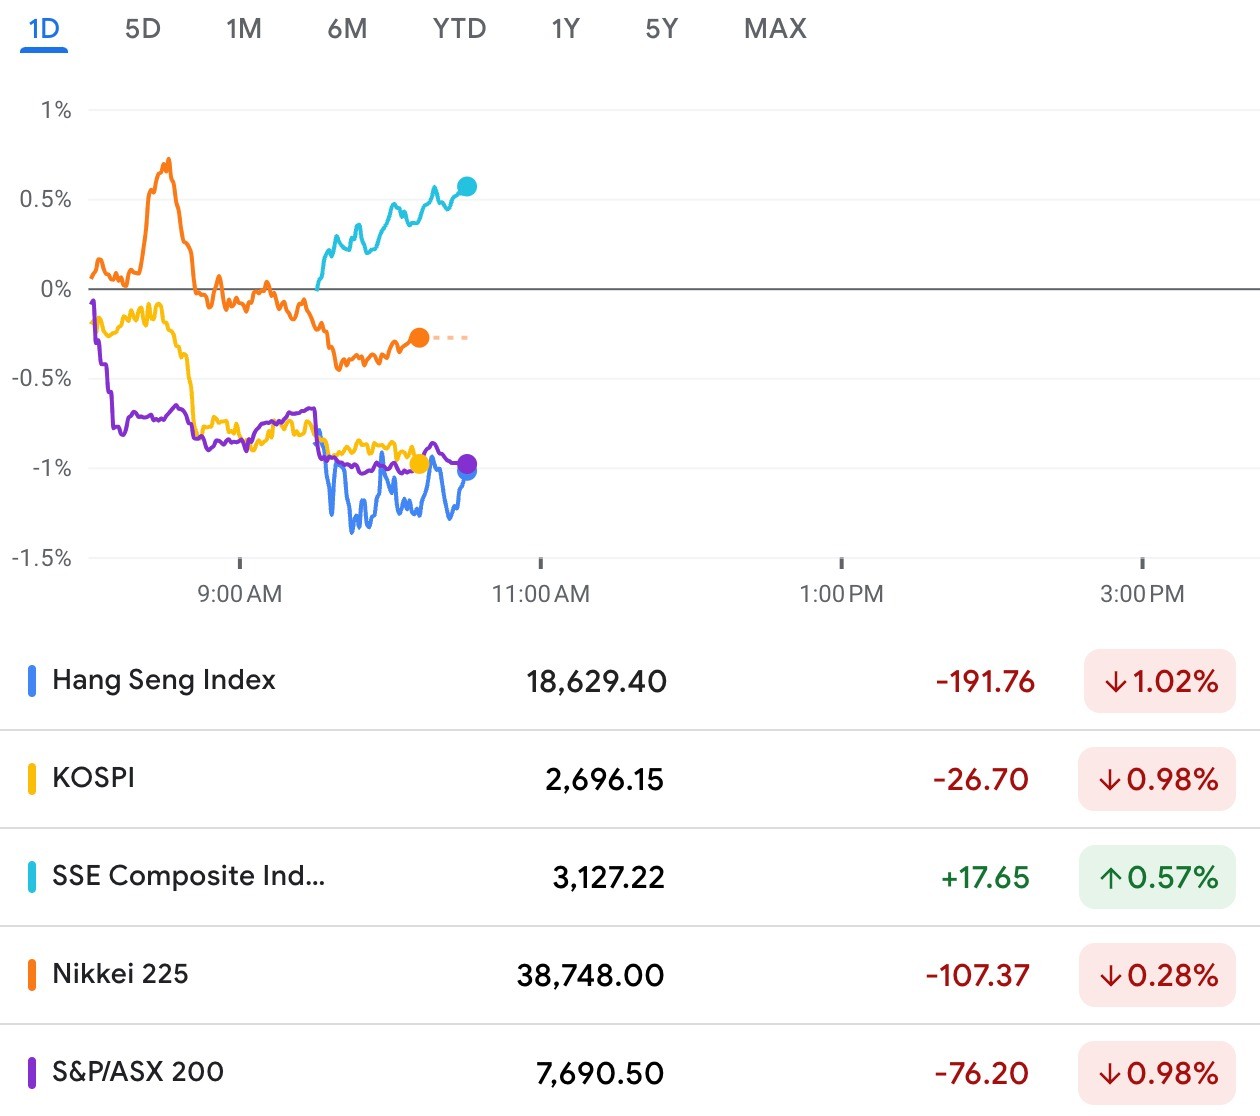This screenshot has height=1116, width=1260.
Task: Click the -1.5% y-axis label
Action: click(x=42, y=558)
